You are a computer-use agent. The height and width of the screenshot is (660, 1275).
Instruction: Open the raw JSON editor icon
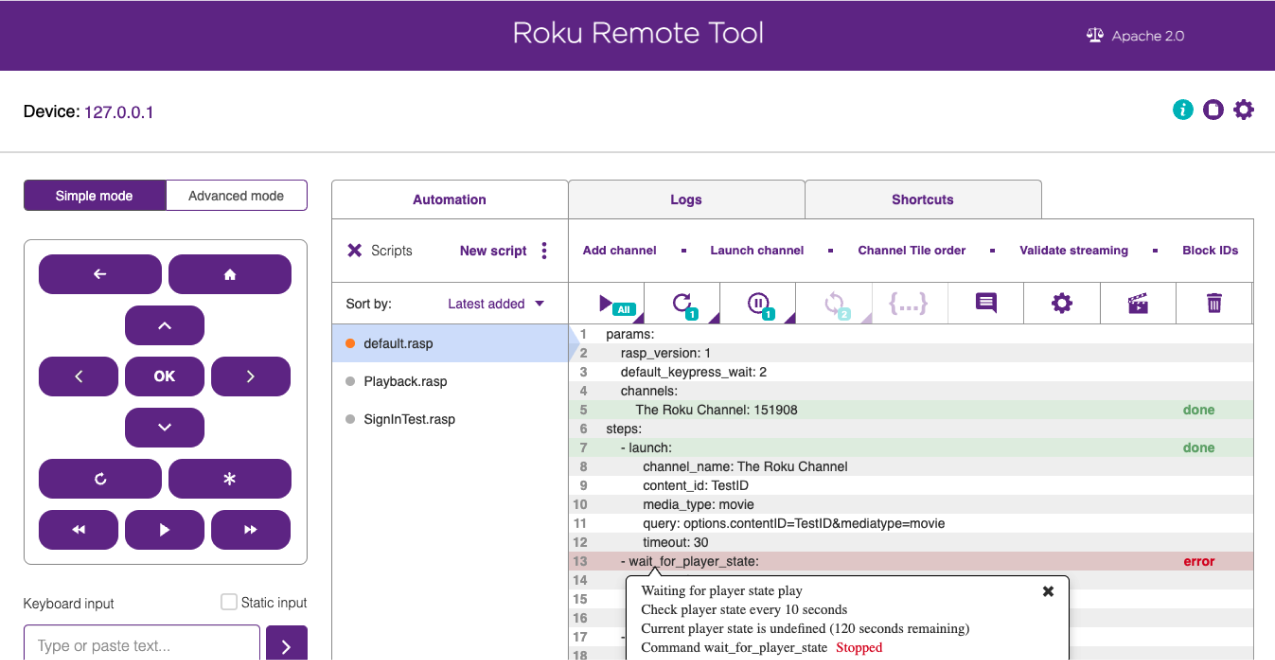(909, 303)
